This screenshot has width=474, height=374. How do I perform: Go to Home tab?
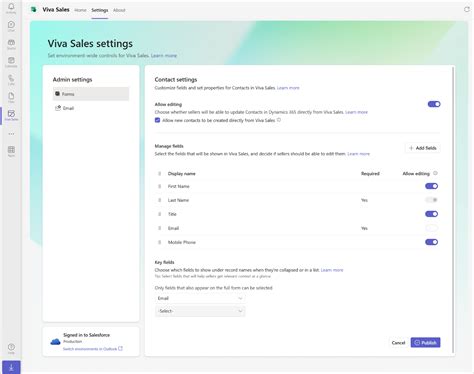point(80,10)
